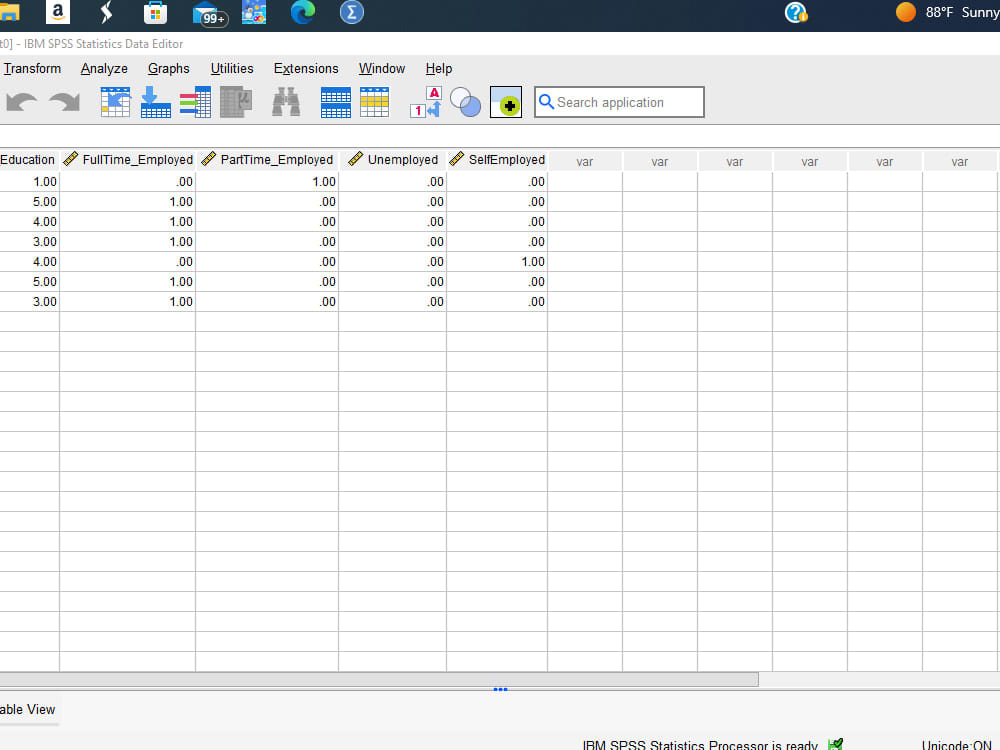Launch Microsoft Edge from the taskbar
The height and width of the screenshot is (750, 1000).
(302, 13)
